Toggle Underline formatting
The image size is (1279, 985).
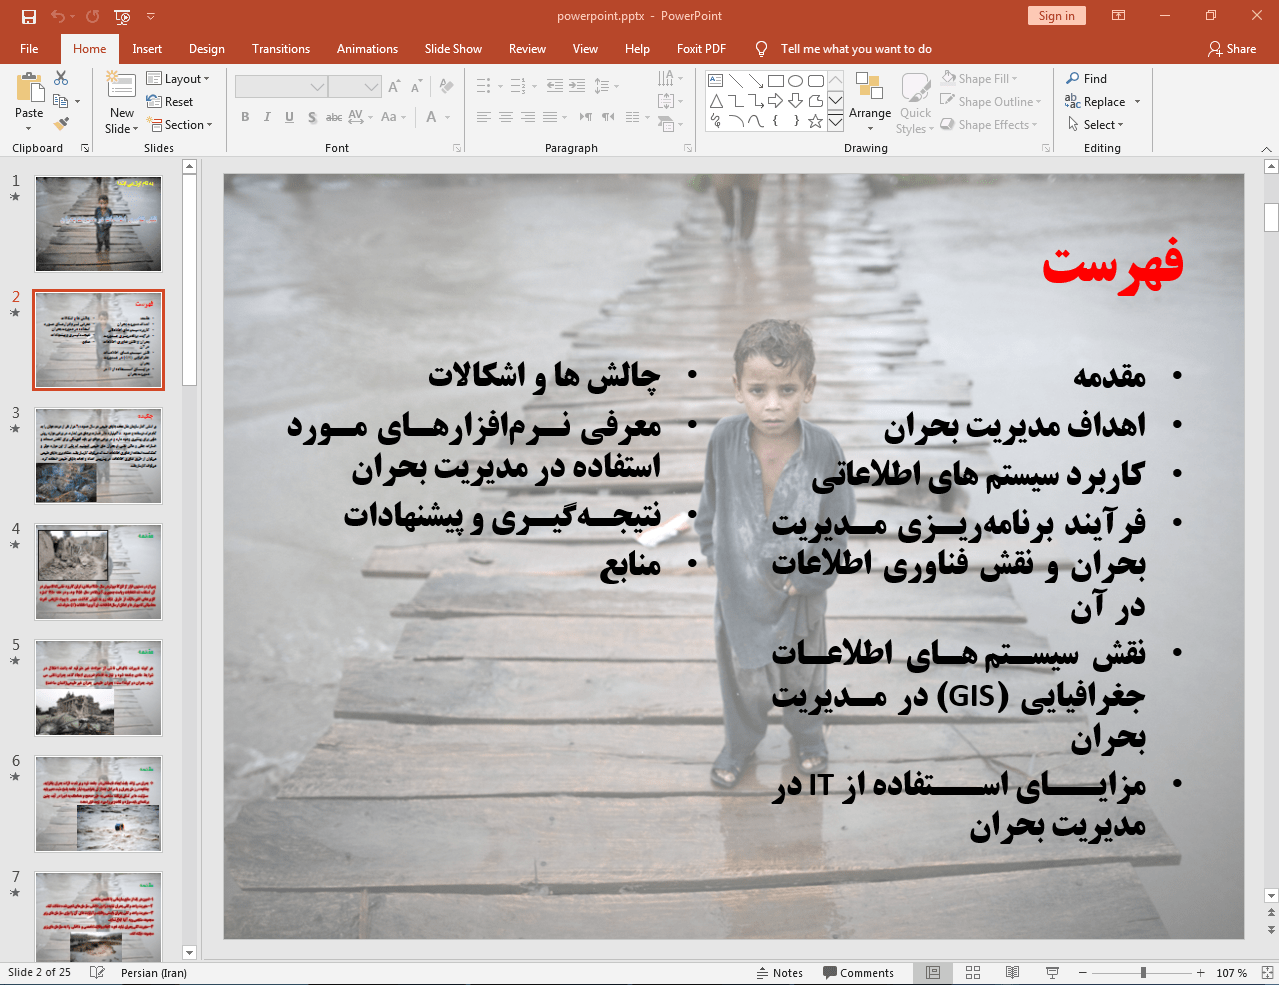[x=289, y=117]
